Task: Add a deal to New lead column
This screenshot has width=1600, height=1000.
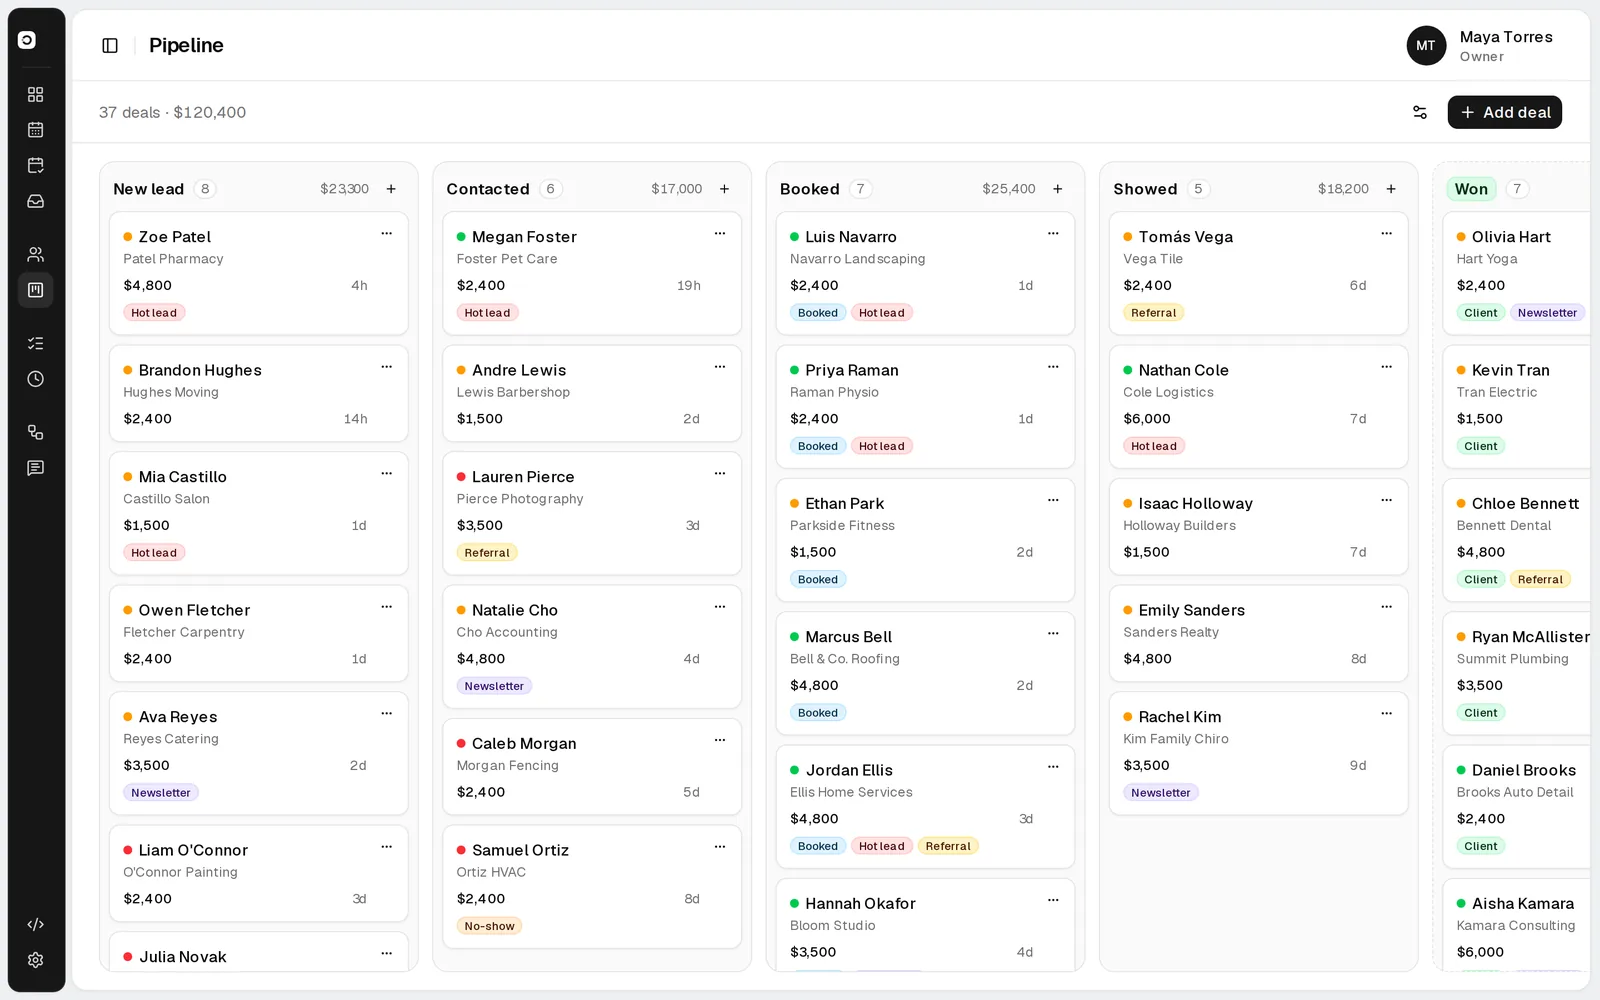Action: pos(391,189)
